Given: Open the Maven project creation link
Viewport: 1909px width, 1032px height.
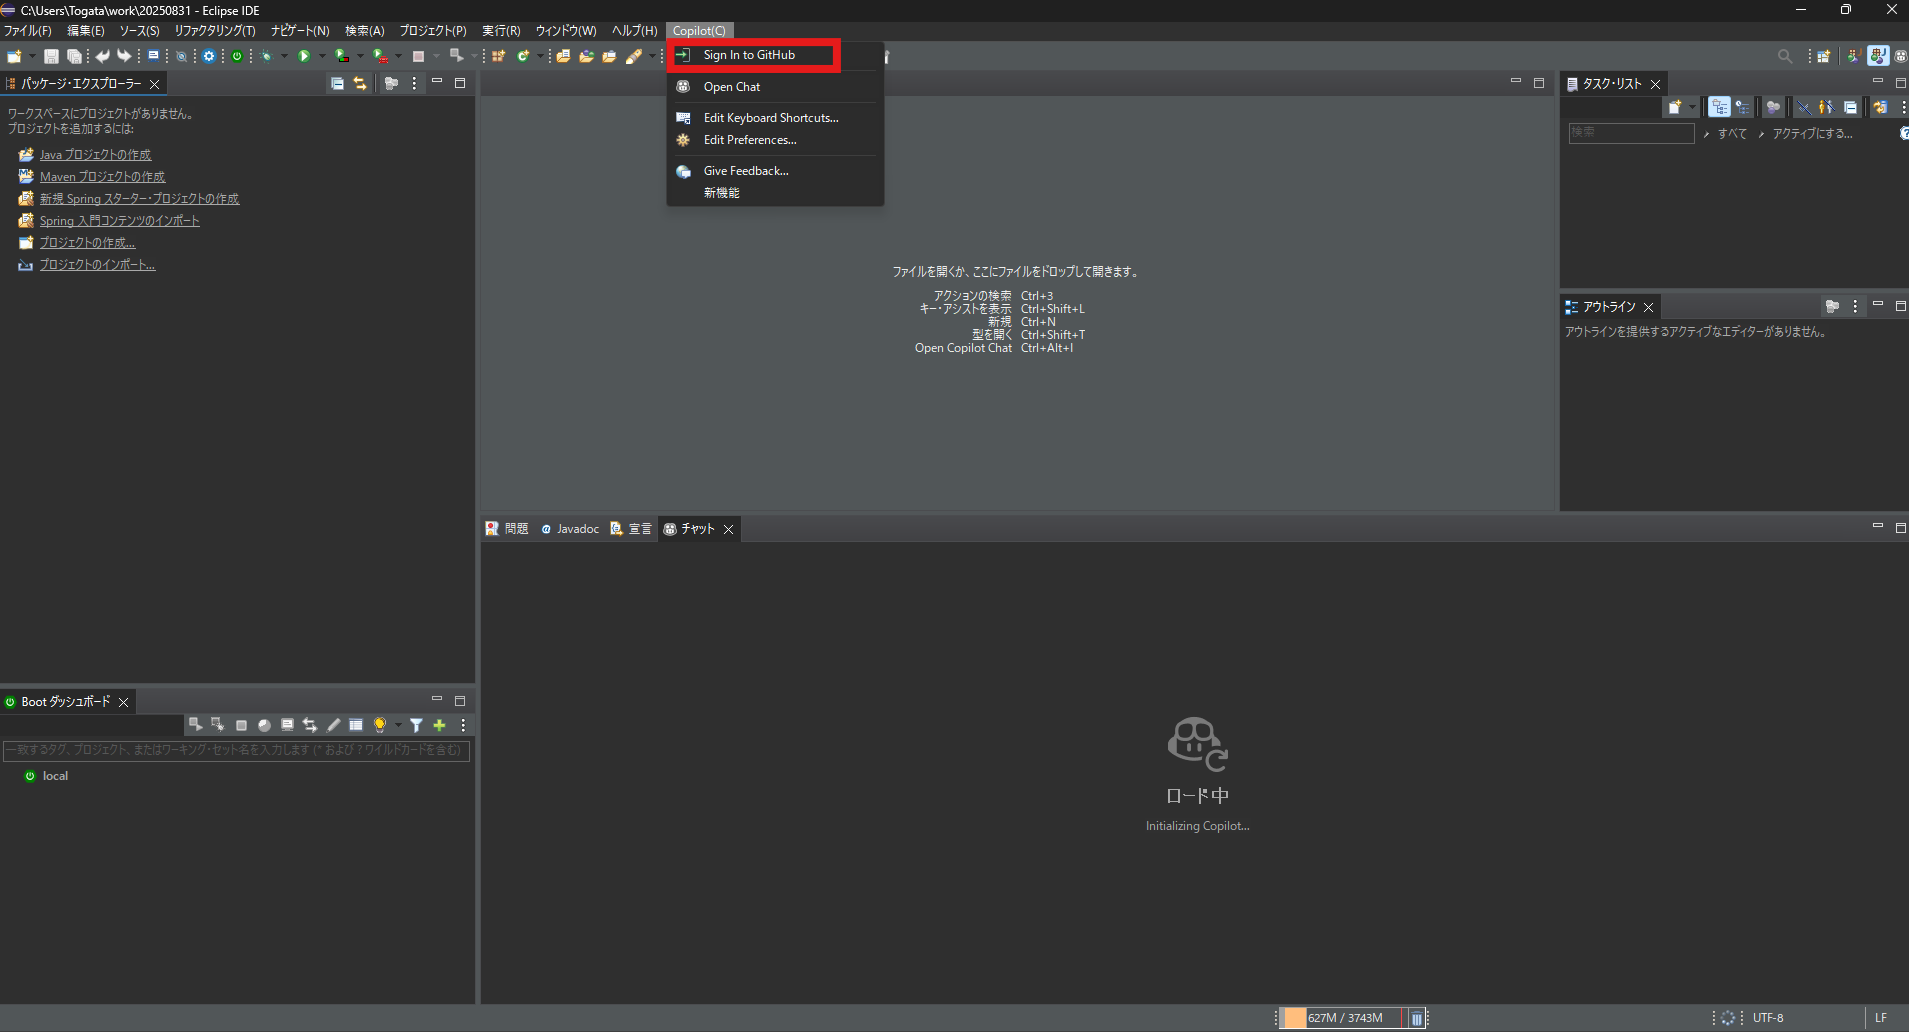Looking at the screenshot, I should 102,176.
